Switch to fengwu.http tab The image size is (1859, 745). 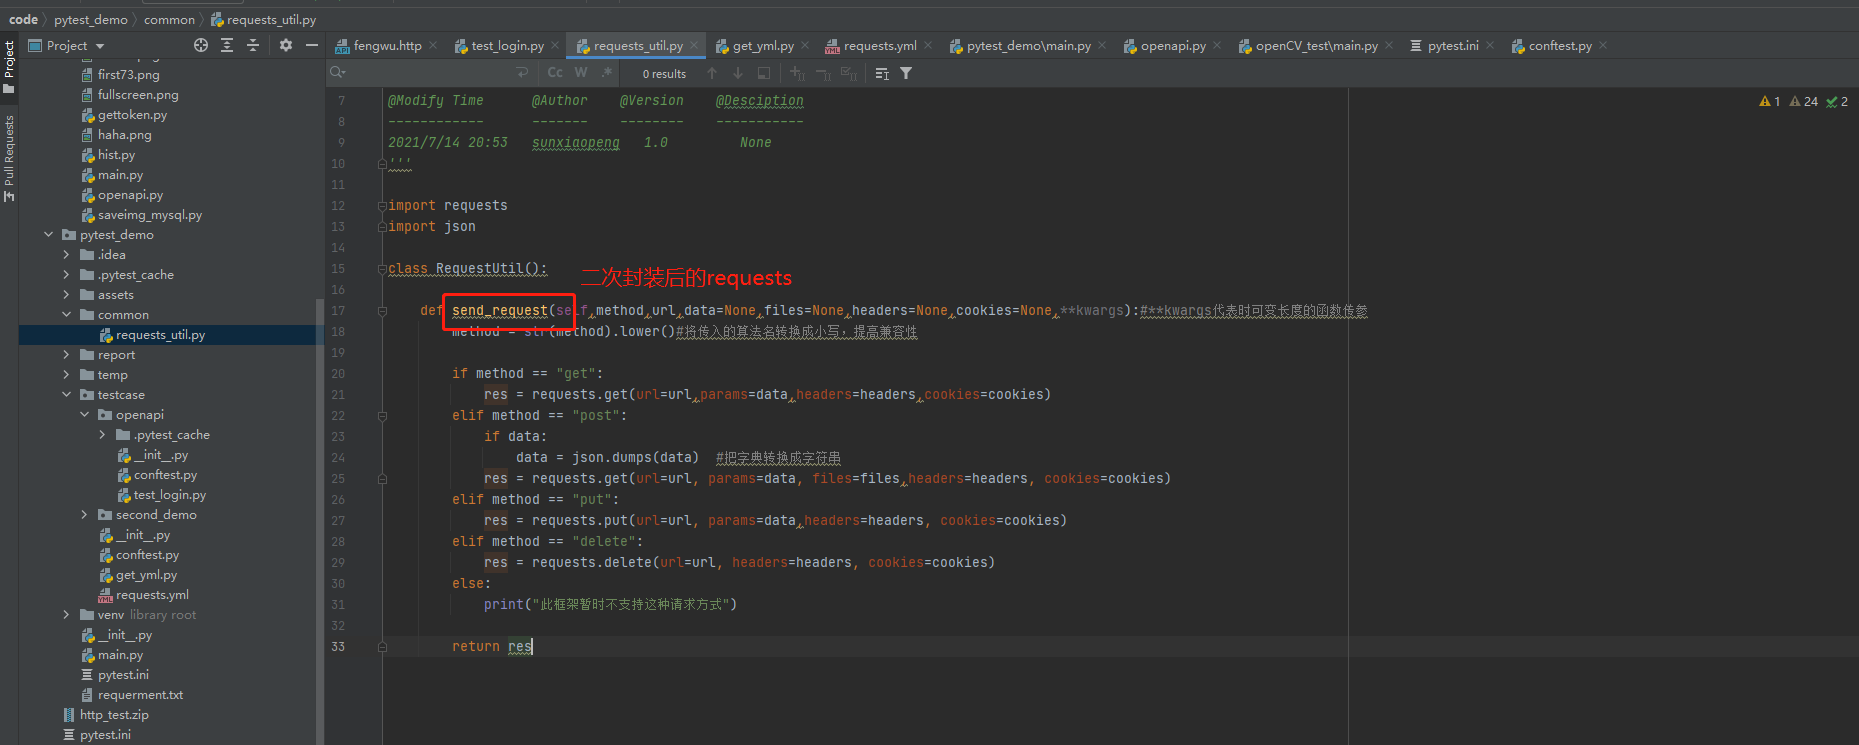coord(387,46)
